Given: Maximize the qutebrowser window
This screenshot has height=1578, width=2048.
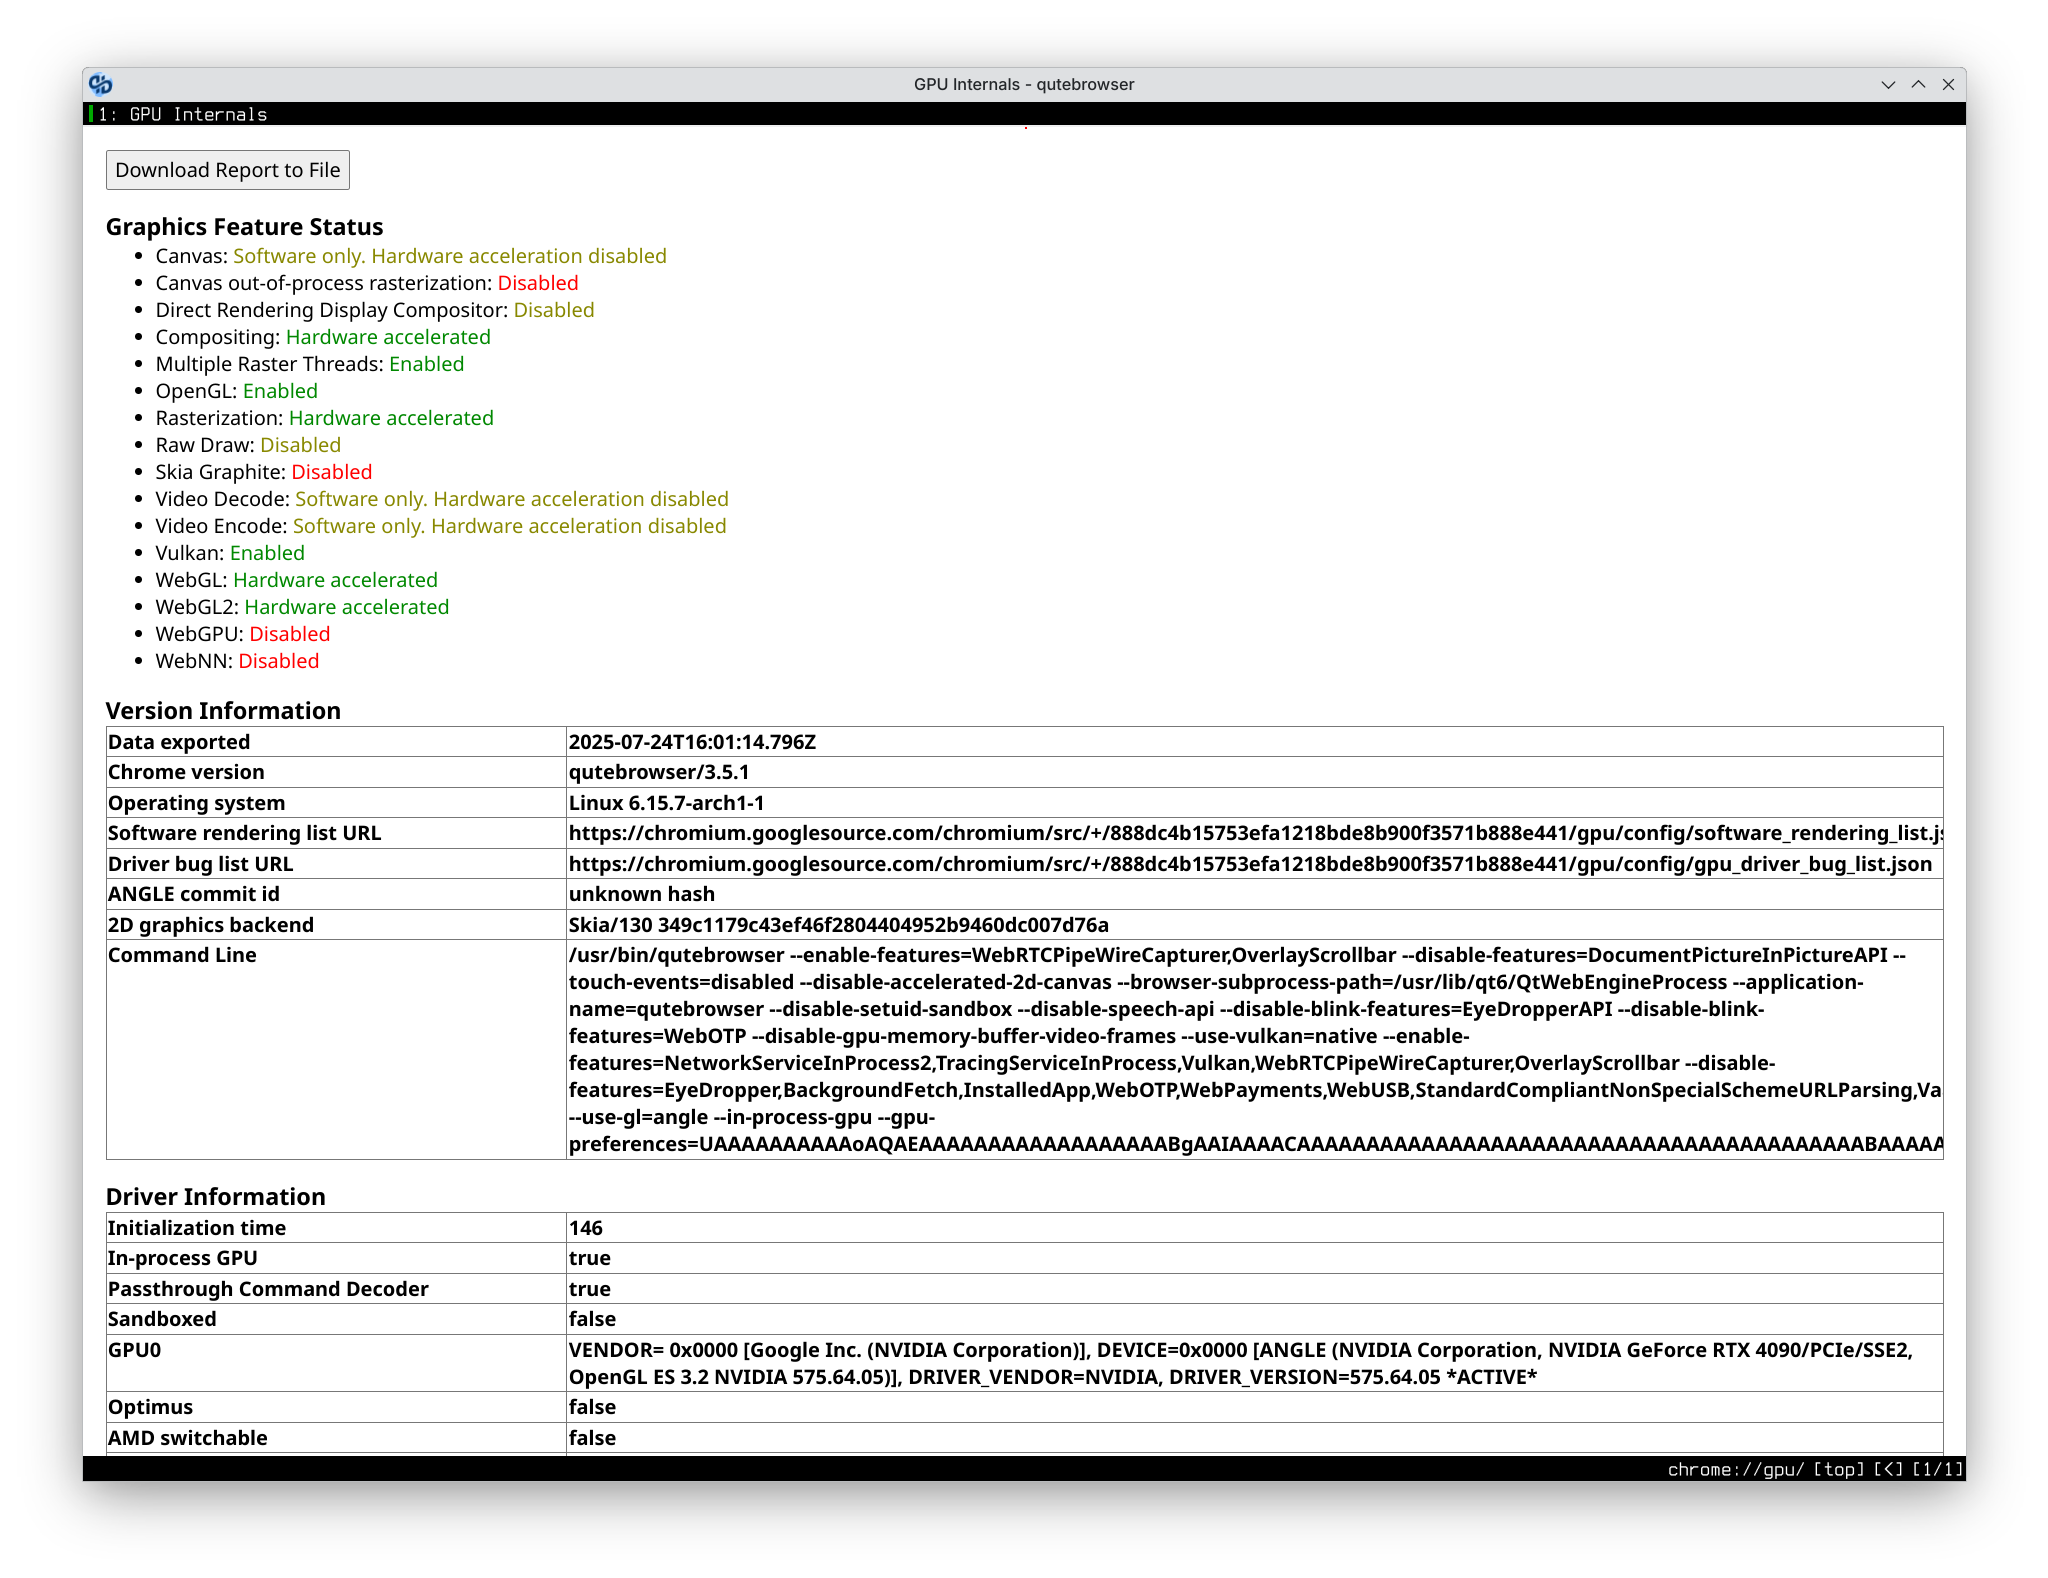Looking at the screenshot, I should coord(1918,84).
